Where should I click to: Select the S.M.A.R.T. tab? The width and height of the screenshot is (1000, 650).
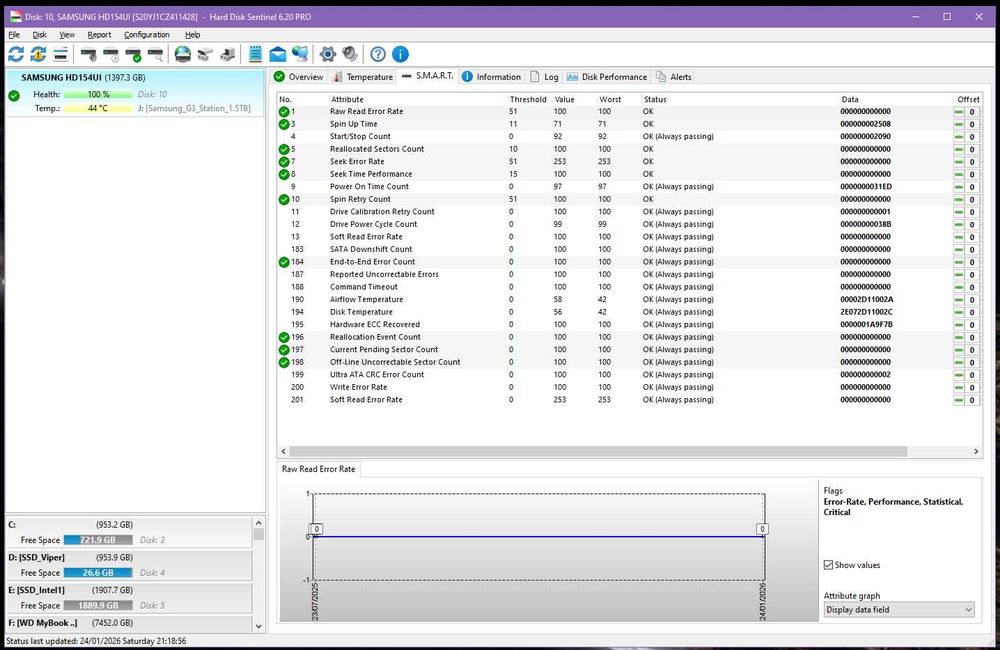click(427, 76)
